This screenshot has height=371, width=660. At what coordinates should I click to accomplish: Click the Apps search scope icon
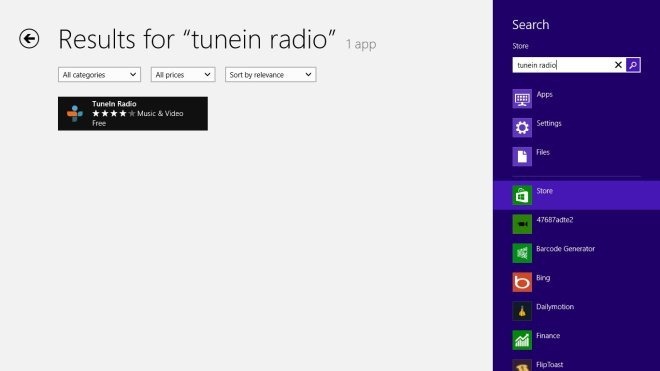coord(522,99)
